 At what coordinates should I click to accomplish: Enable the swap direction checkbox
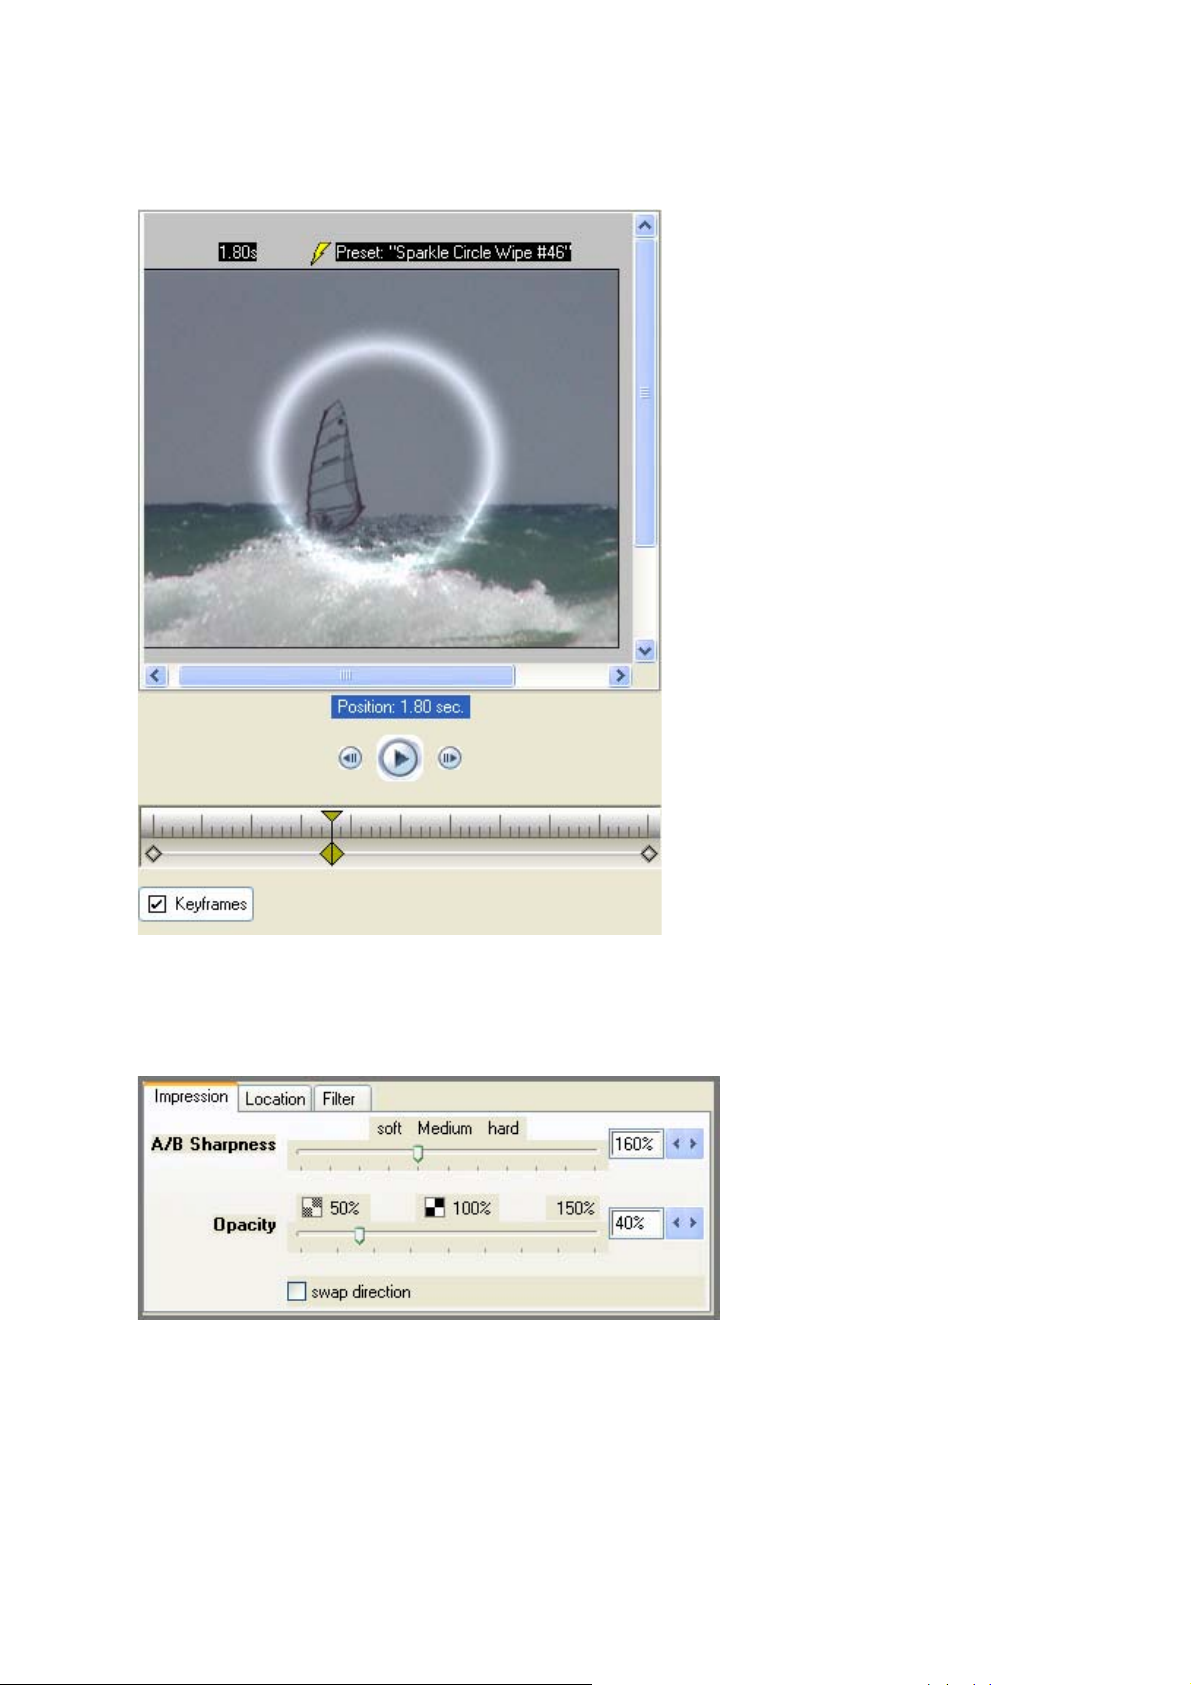(296, 1291)
